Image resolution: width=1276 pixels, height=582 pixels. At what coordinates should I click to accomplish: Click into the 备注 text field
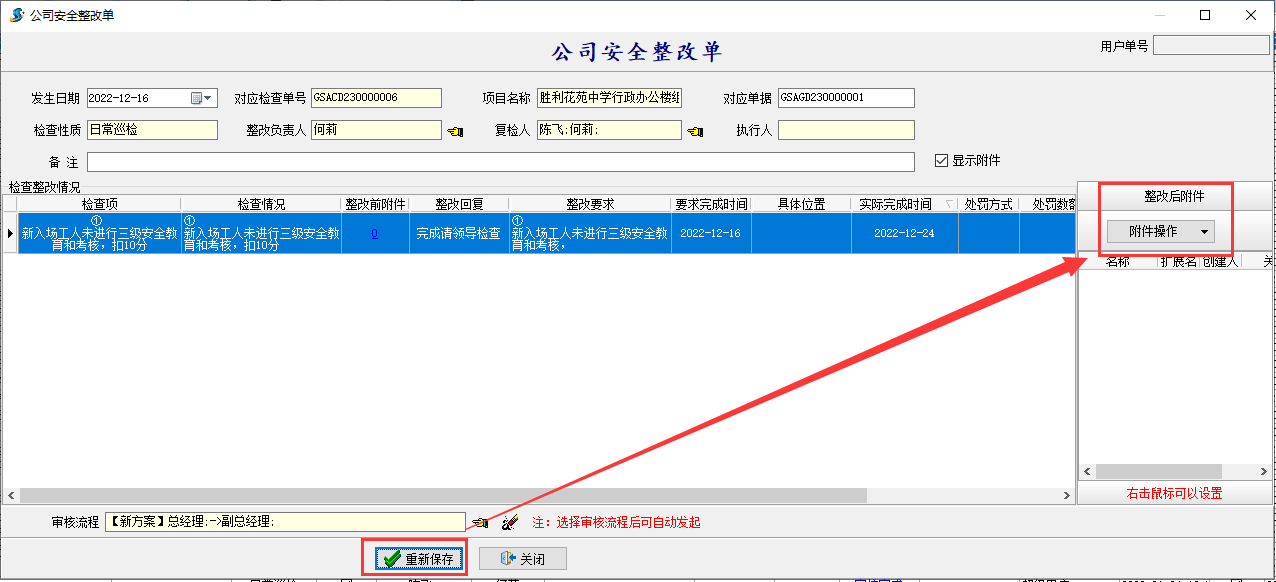coord(500,162)
